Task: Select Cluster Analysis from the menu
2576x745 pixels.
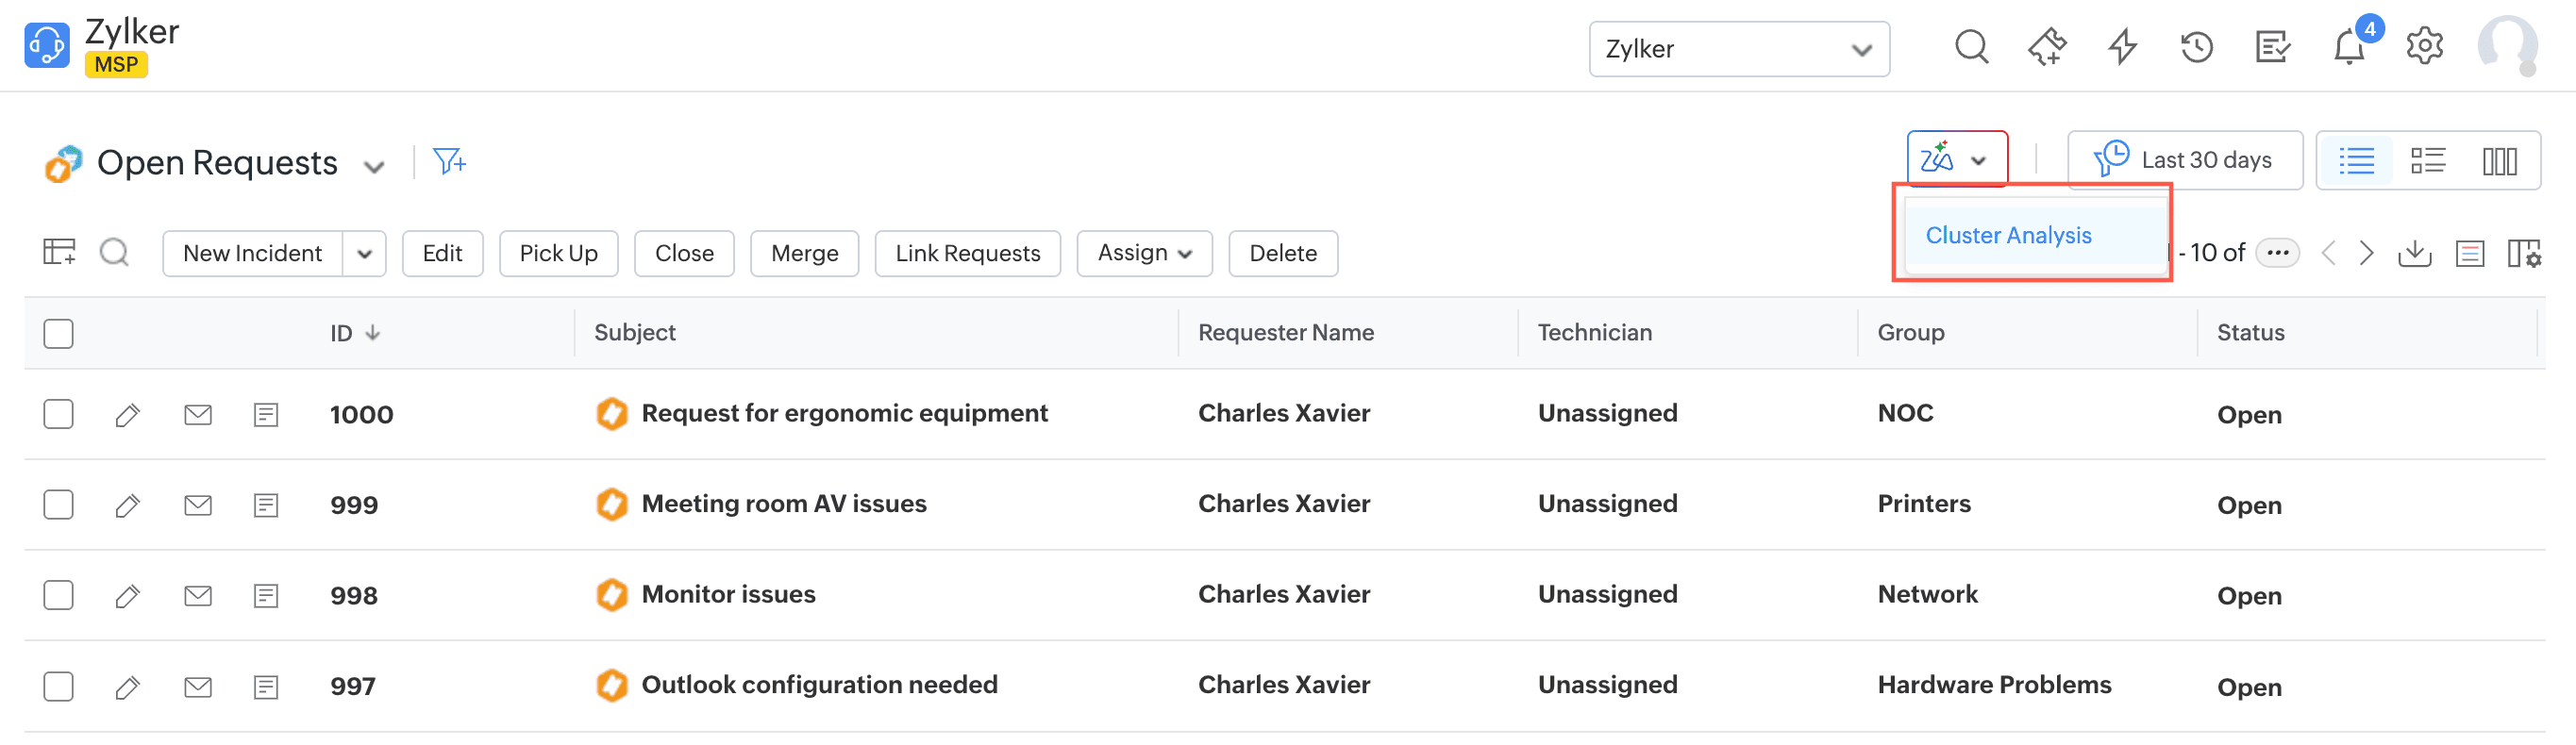Action: click(x=2008, y=236)
